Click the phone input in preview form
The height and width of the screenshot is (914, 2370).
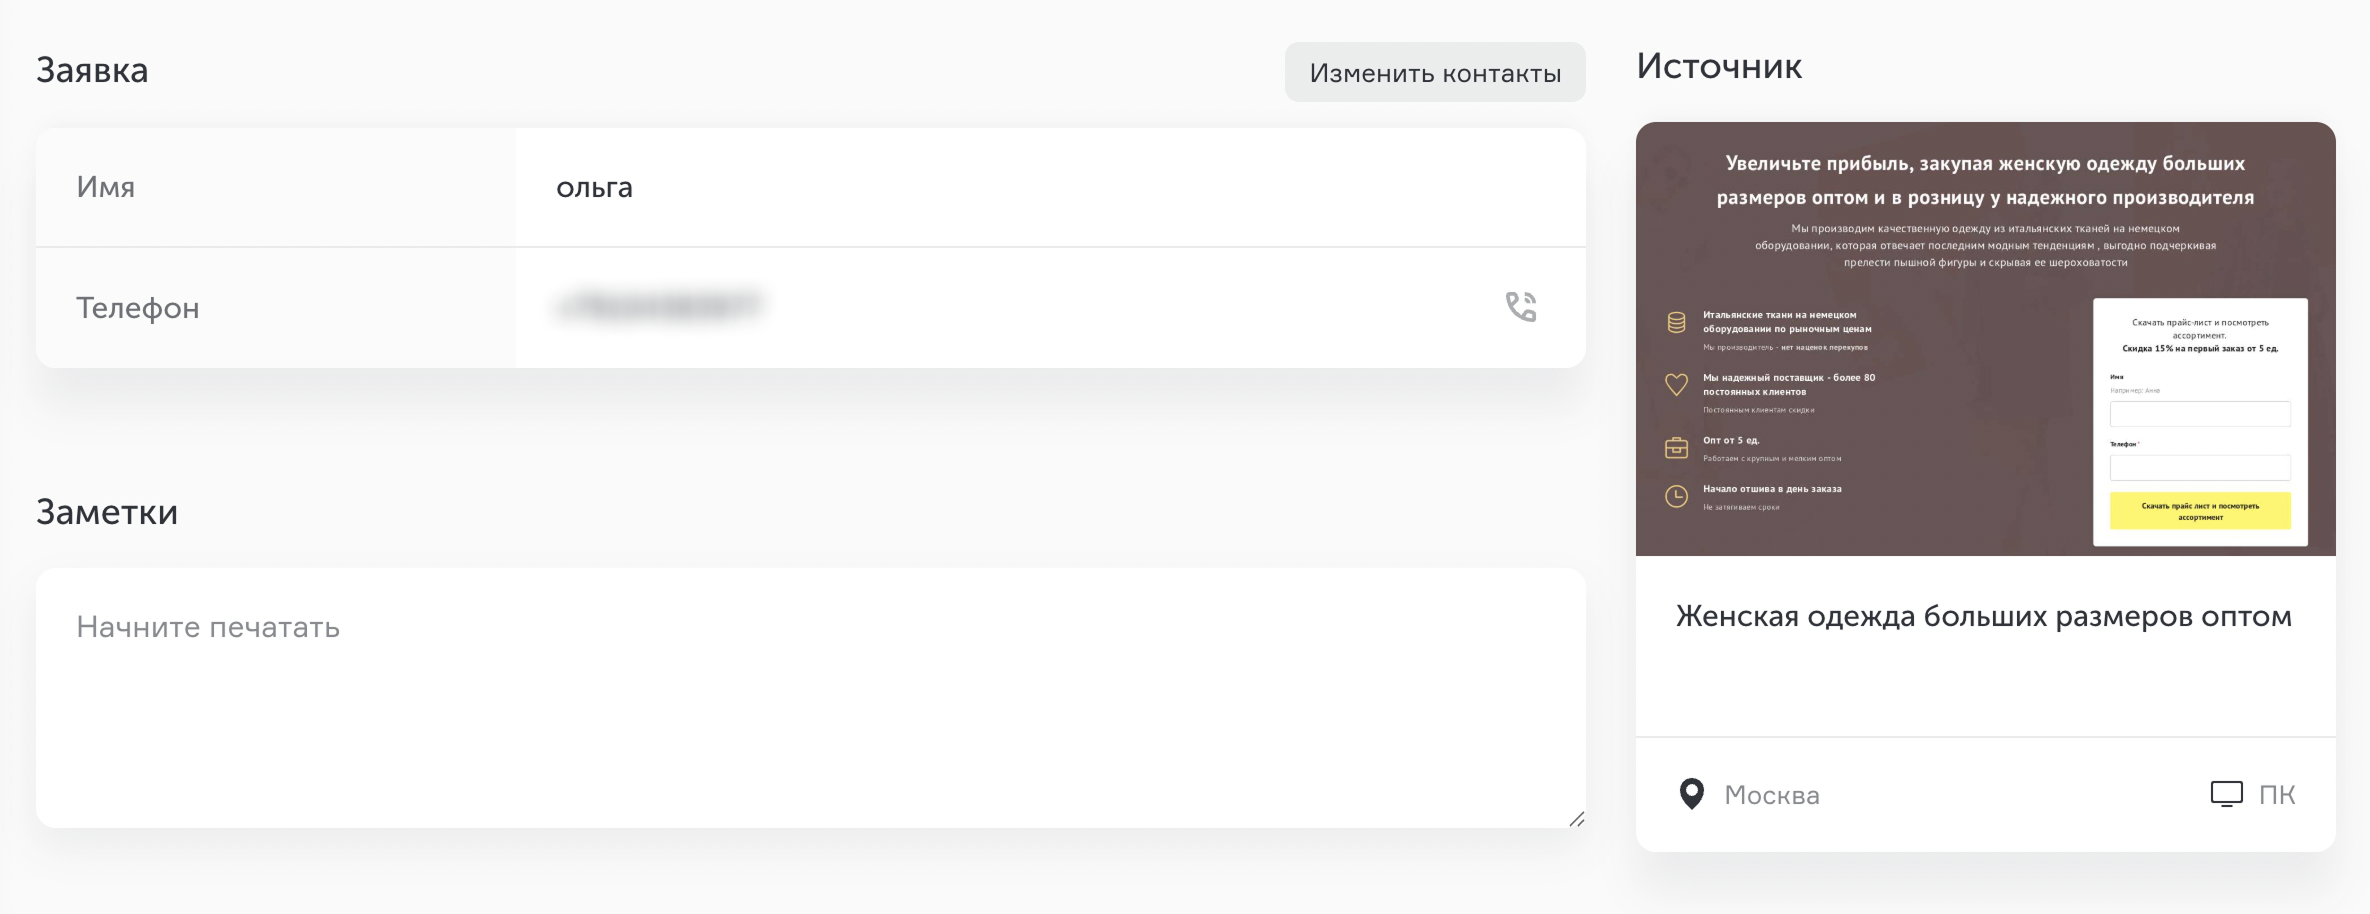click(2200, 468)
